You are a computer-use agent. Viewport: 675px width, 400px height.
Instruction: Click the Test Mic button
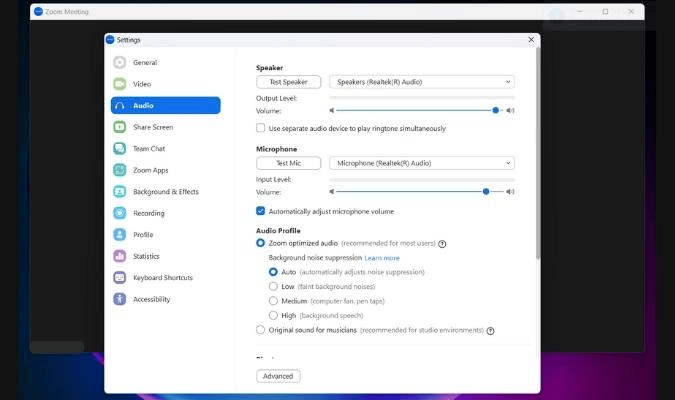pyautogui.click(x=288, y=163)
